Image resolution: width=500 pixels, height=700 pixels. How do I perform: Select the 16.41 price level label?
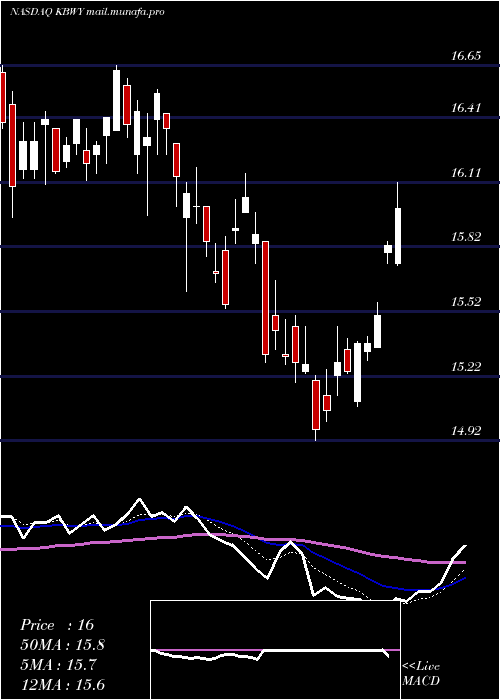tap(466, 107)
